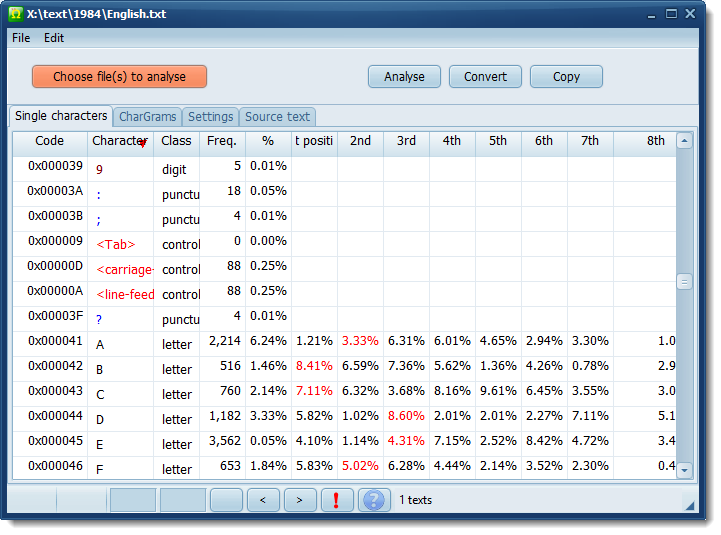Click the next '>' navigation button
721x535 pixels.
coord(300,500)
